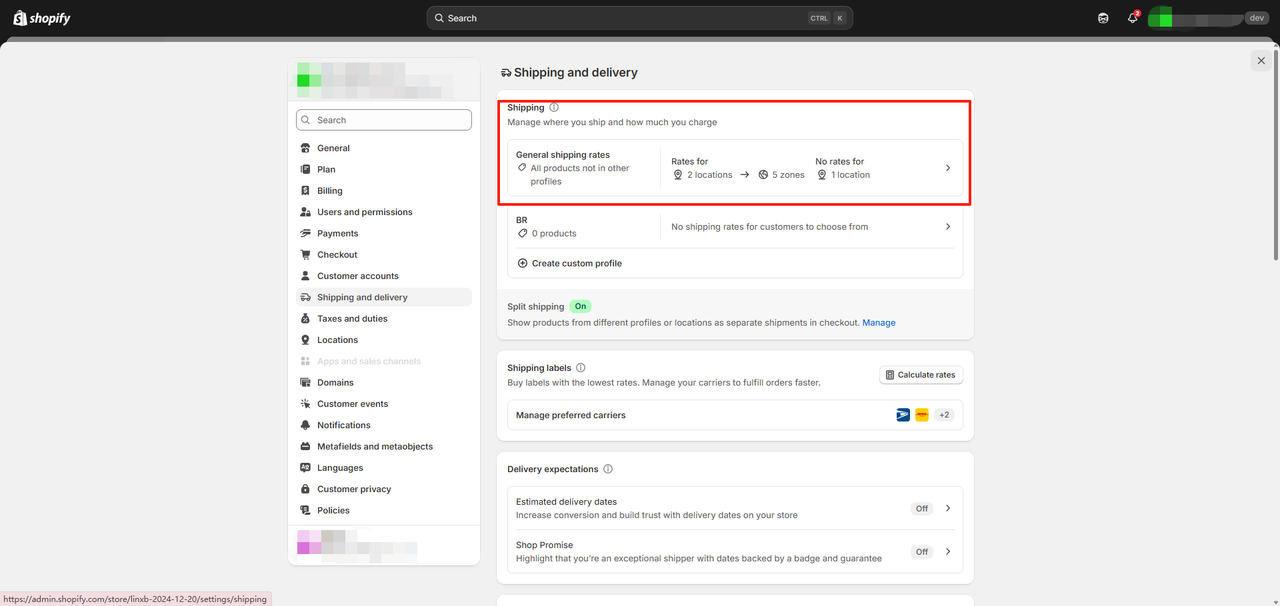Click the info icon beside Delivery expectations
Image resolution: width=1280 pixels, height=606 pixels.
608,469
